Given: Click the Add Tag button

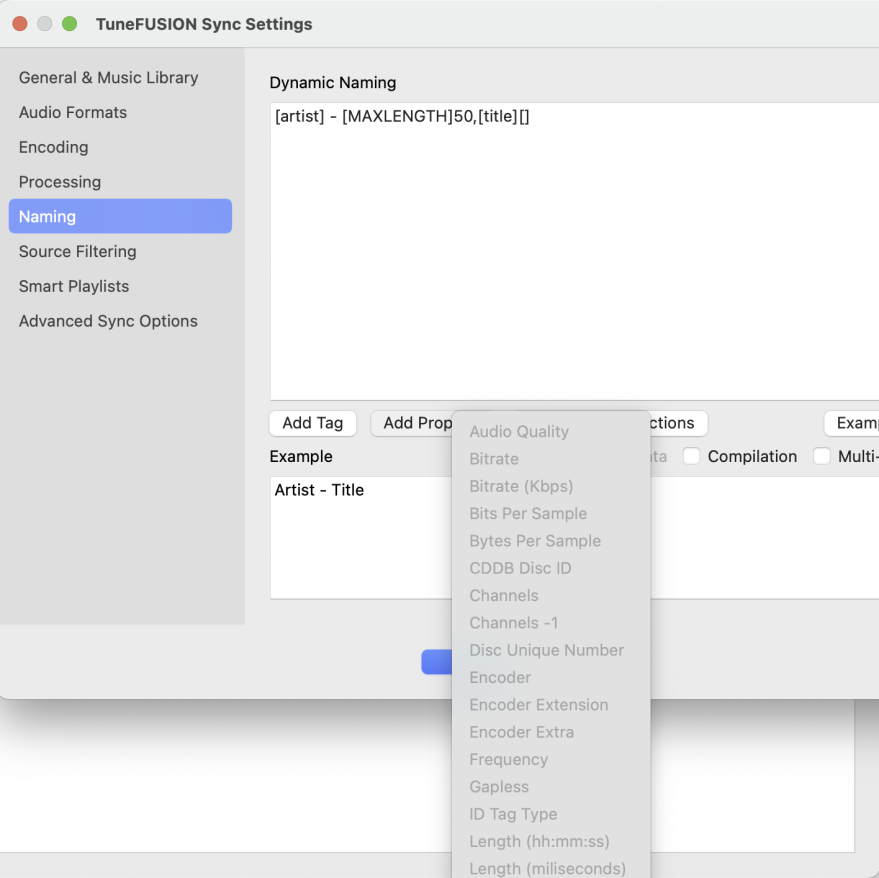Looking at the screenshot, I should [313, 423].
